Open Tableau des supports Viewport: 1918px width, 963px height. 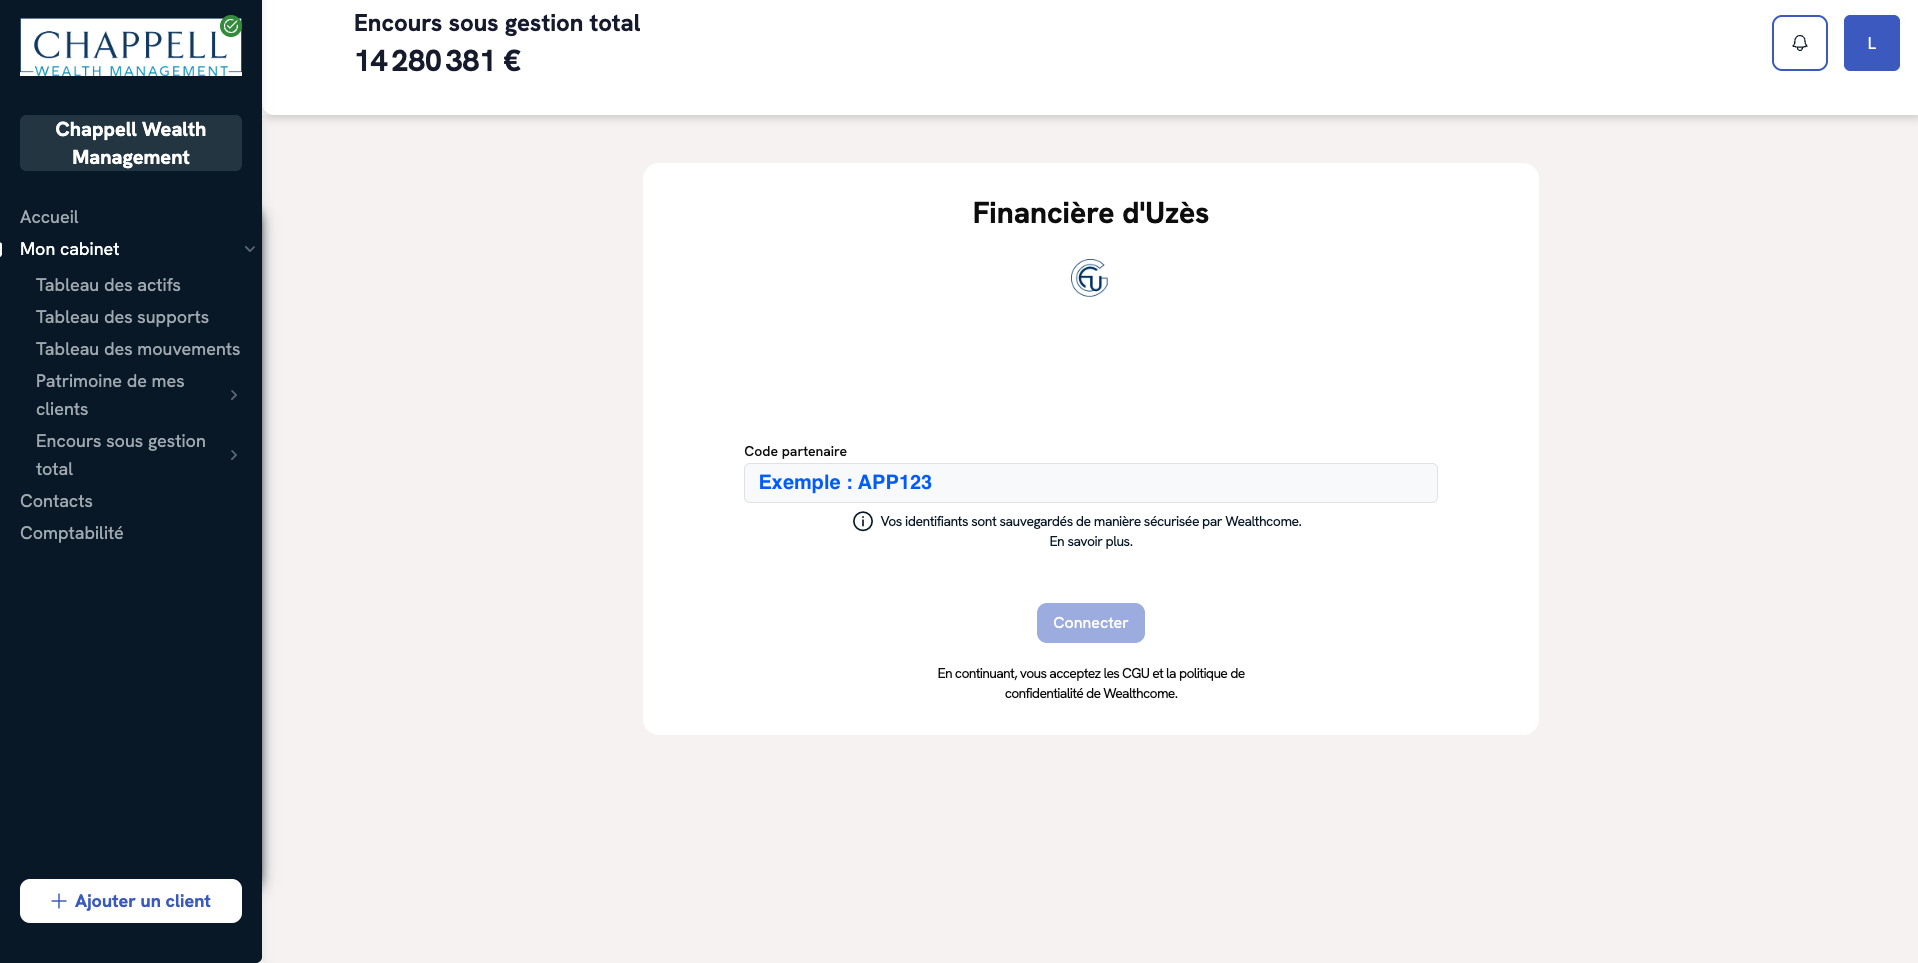click(122, 317)
